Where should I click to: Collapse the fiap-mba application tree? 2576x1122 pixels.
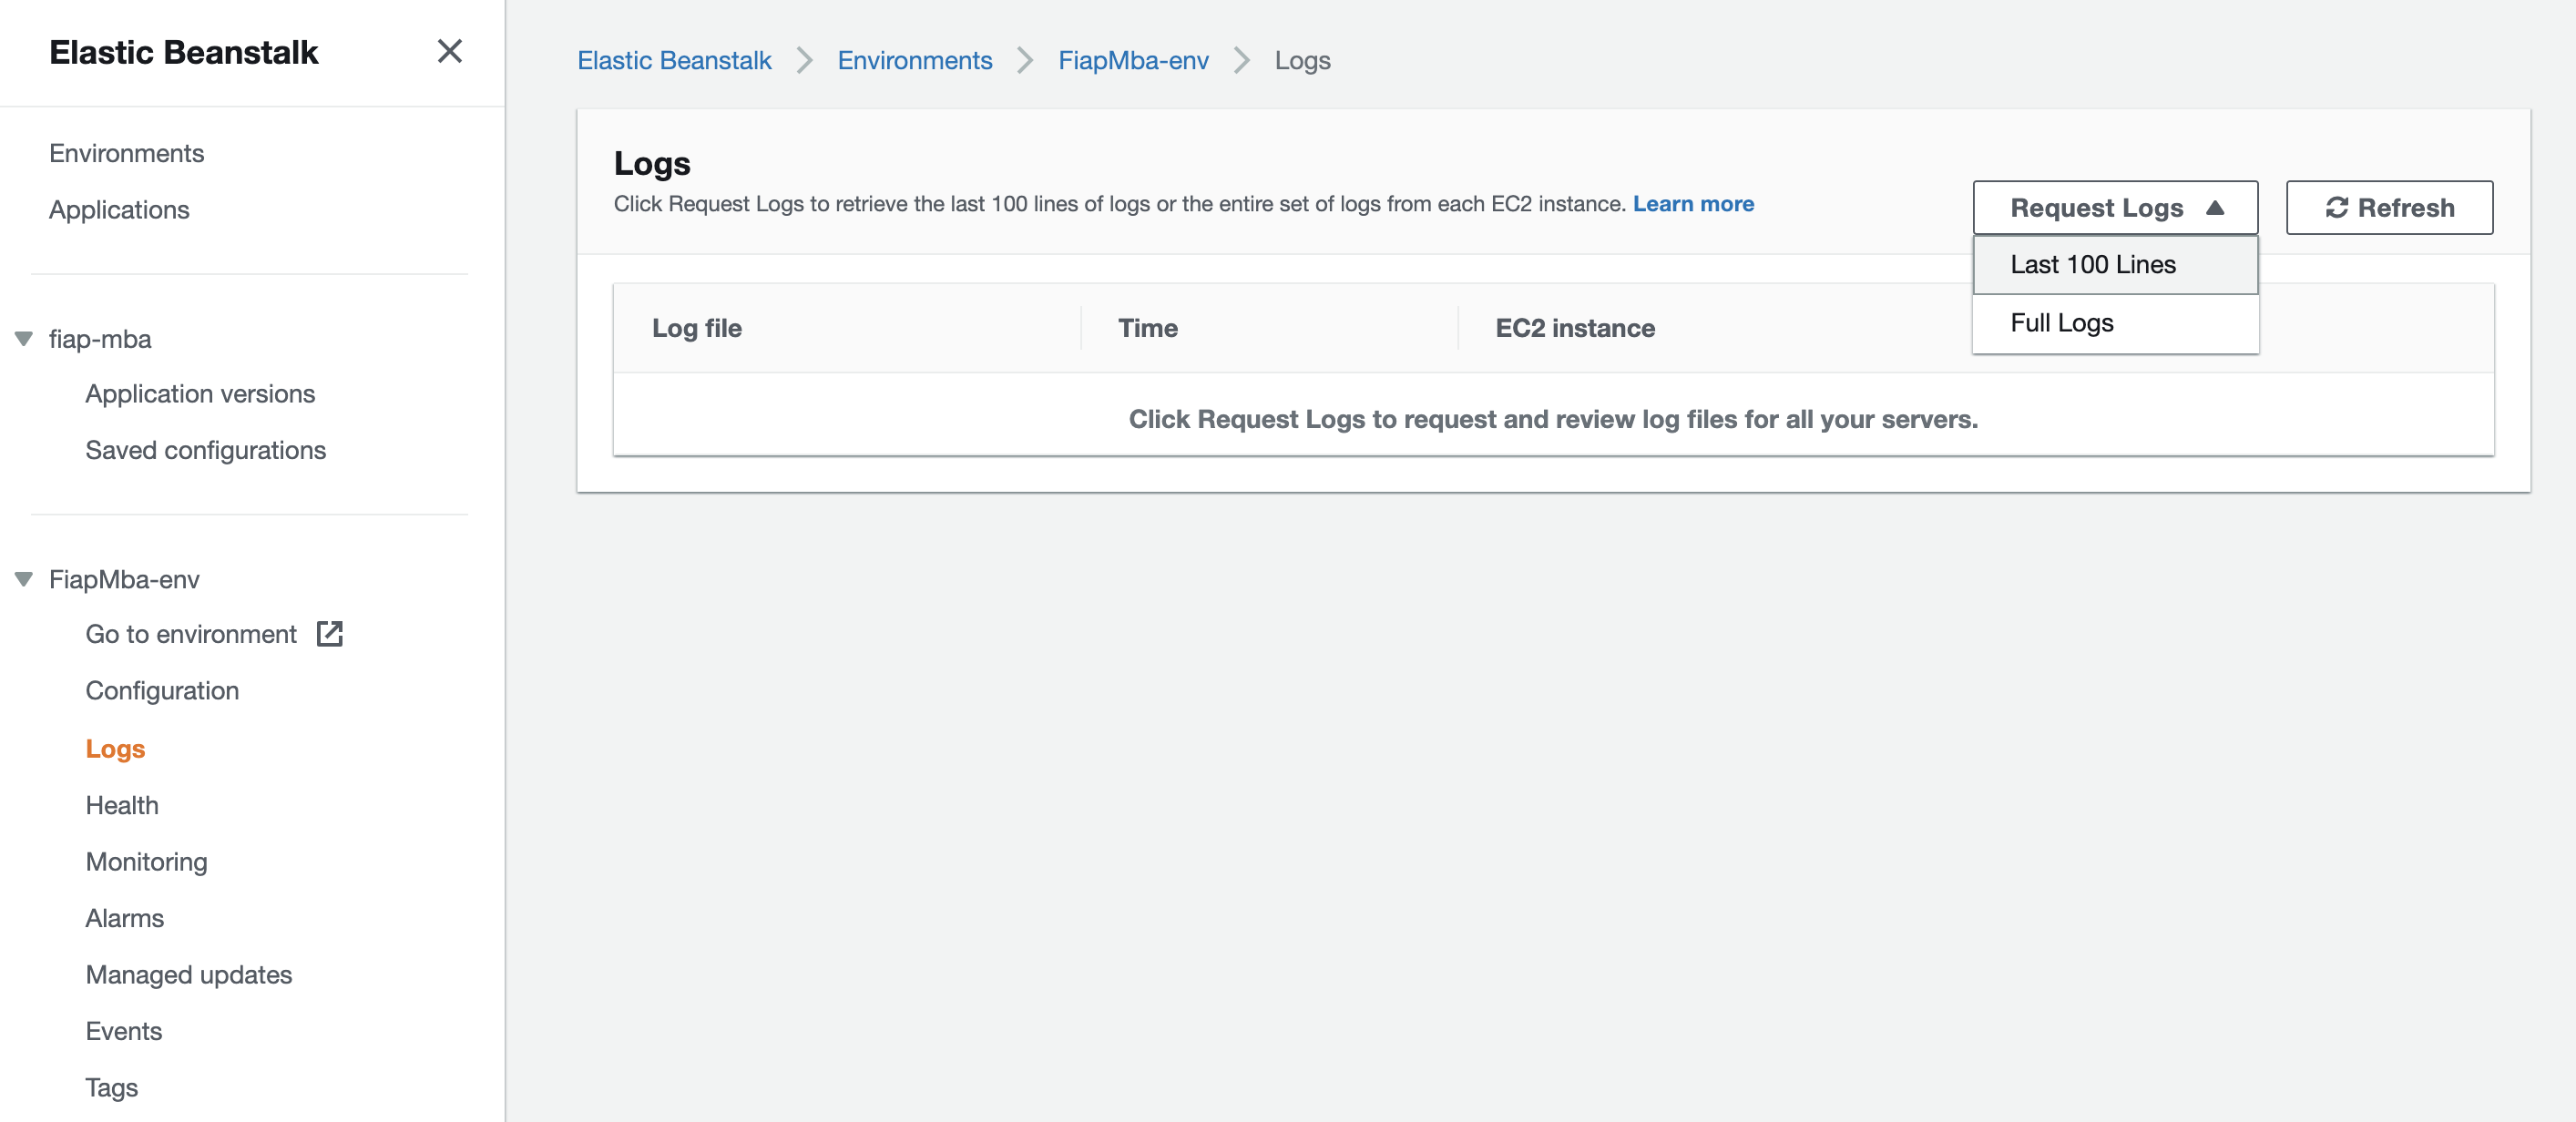pyautogui.click(x=24, y=339)
